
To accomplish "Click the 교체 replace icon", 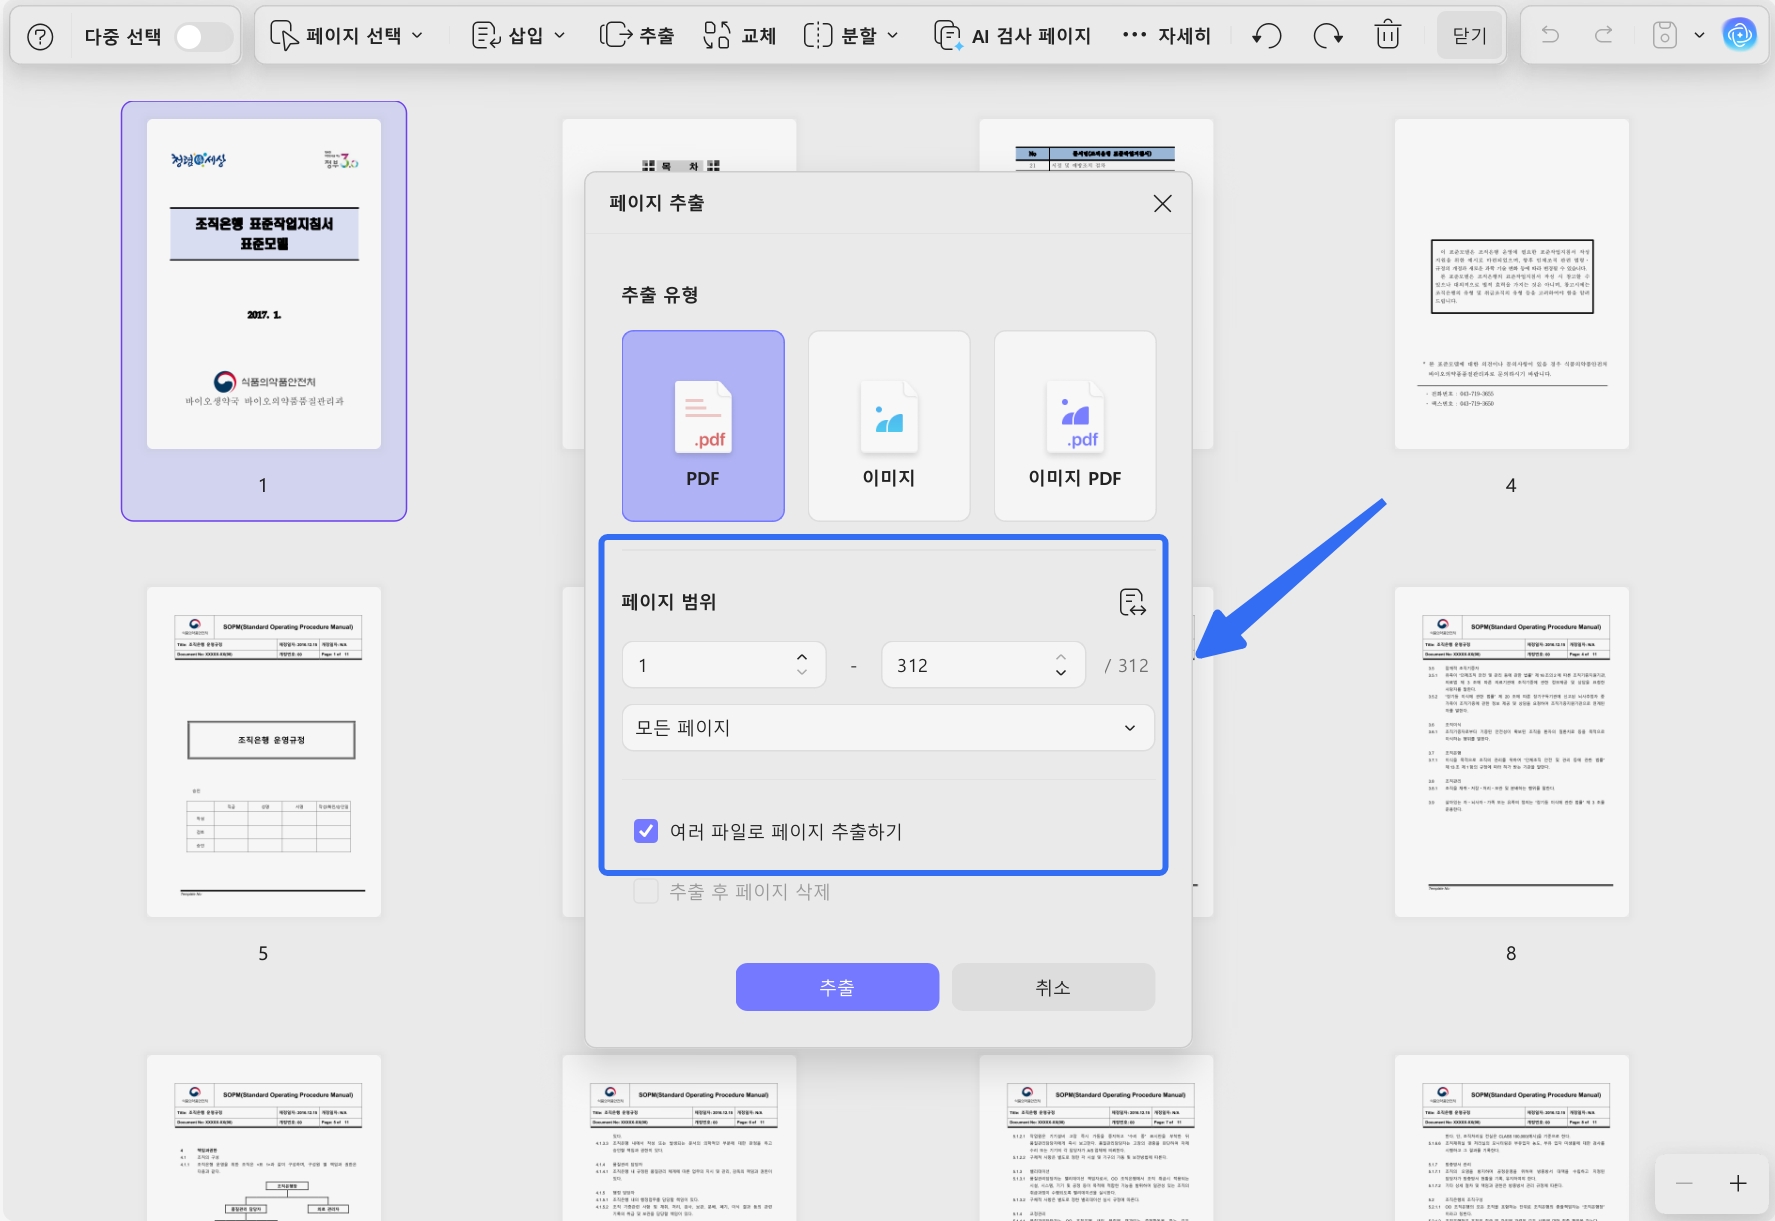I will coord(716,36).
